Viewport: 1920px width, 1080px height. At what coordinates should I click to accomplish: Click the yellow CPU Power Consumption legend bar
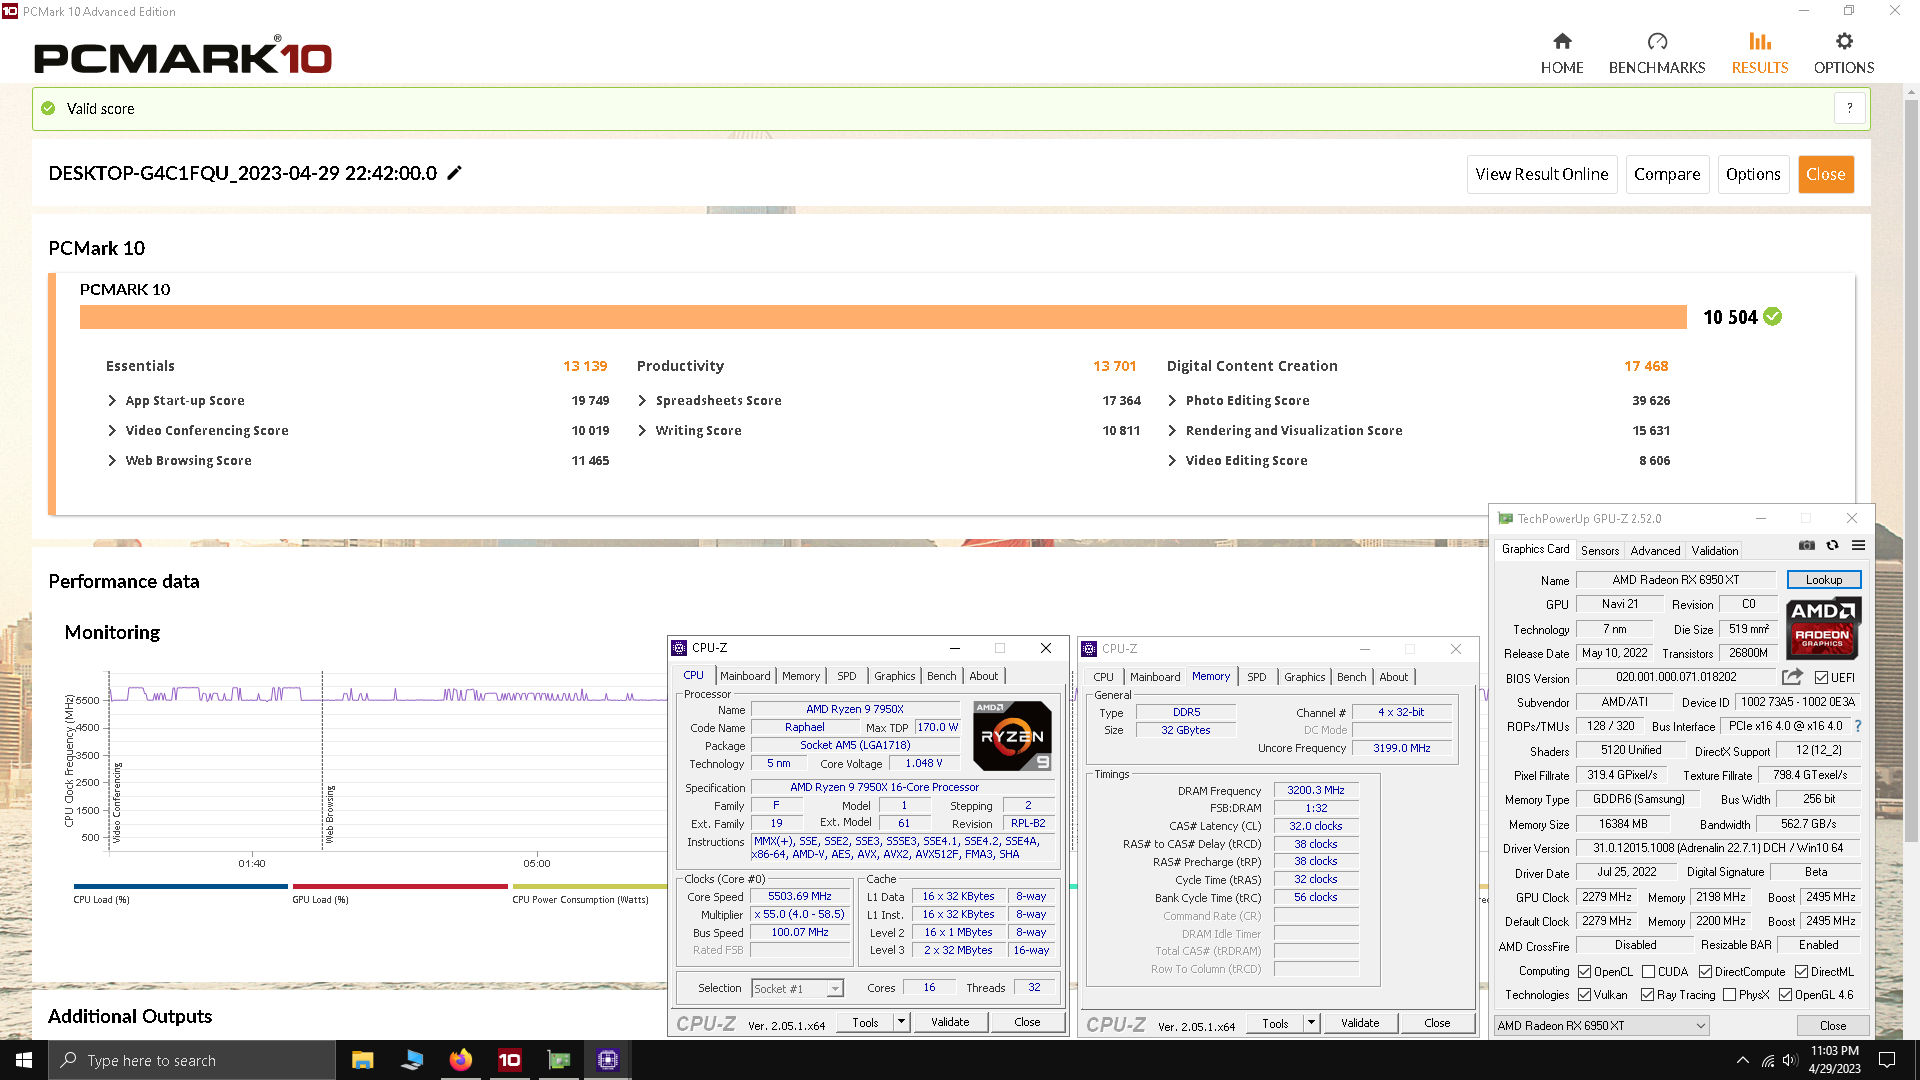point(590,886)
